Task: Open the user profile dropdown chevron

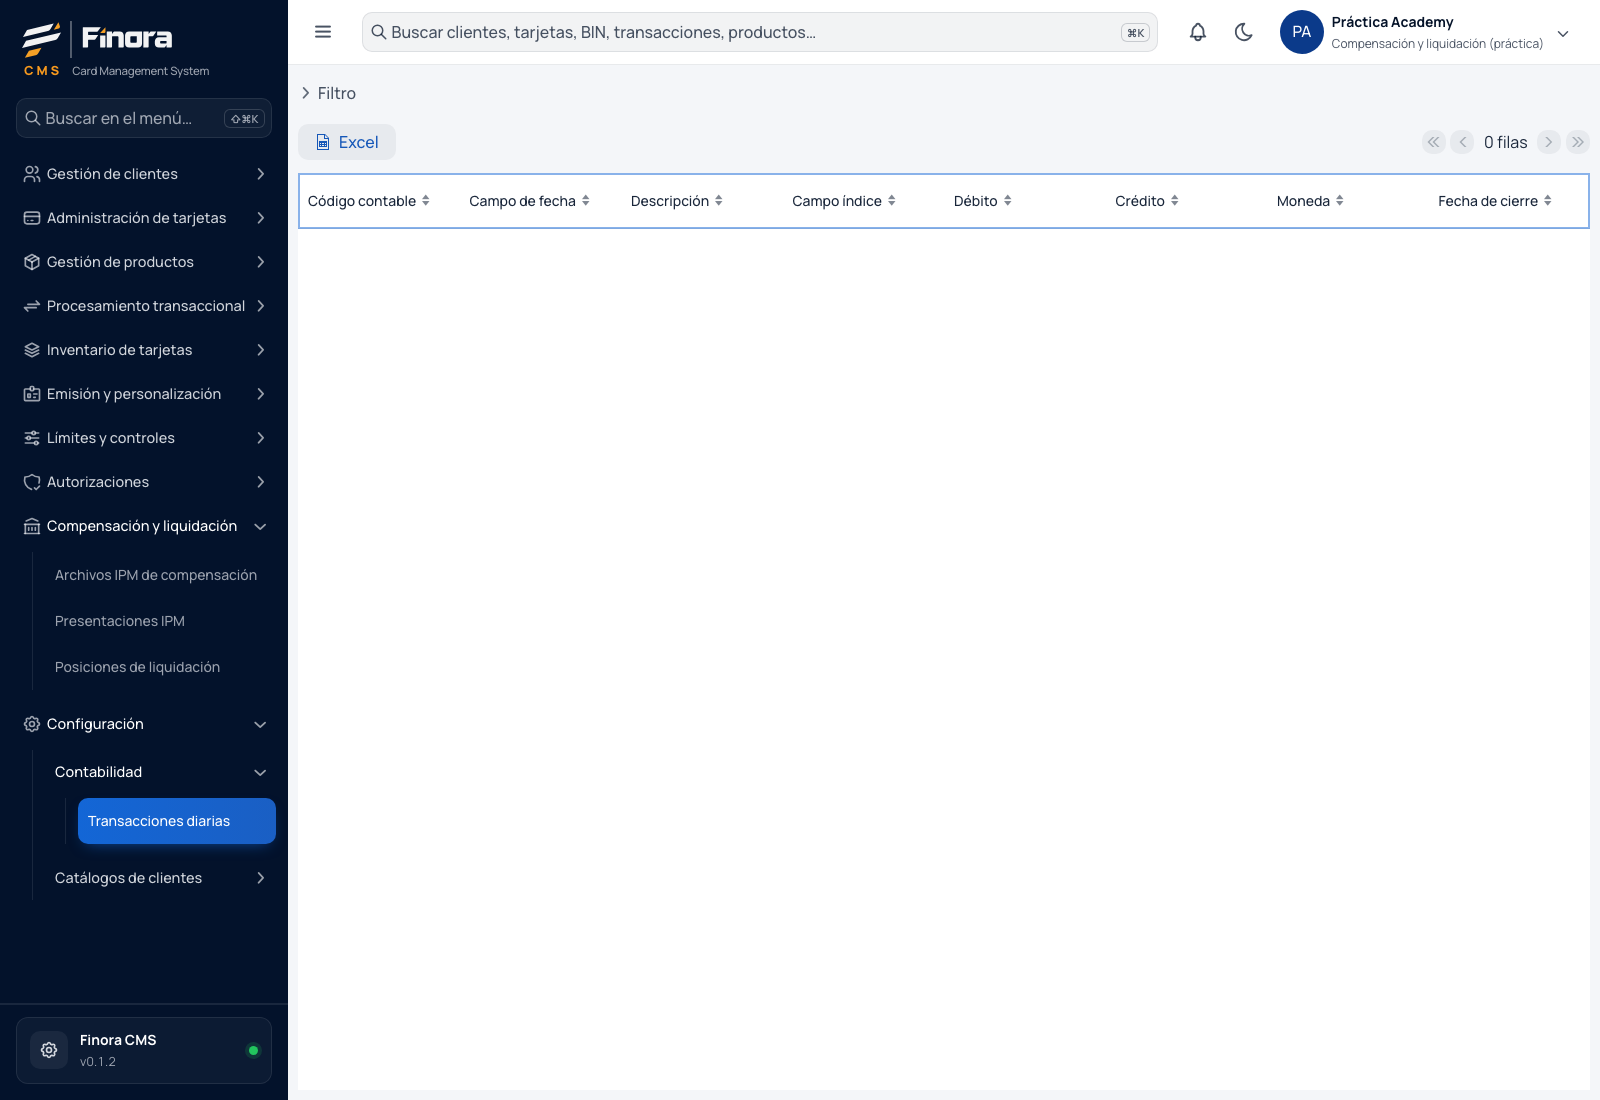Action: coord(1563,33)
